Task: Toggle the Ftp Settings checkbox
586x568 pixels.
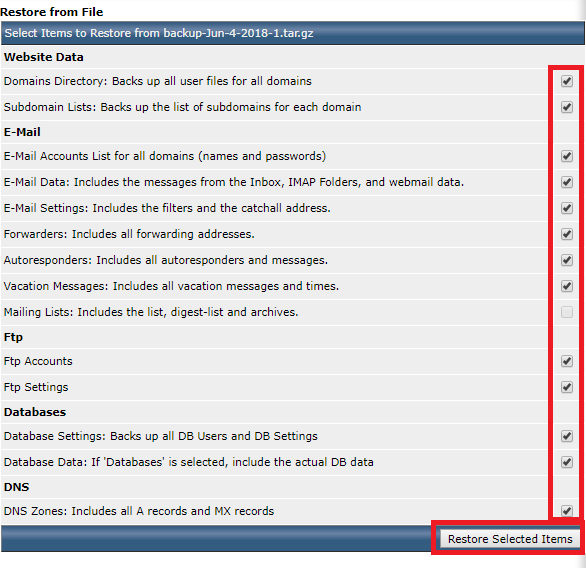Action: 567,387
